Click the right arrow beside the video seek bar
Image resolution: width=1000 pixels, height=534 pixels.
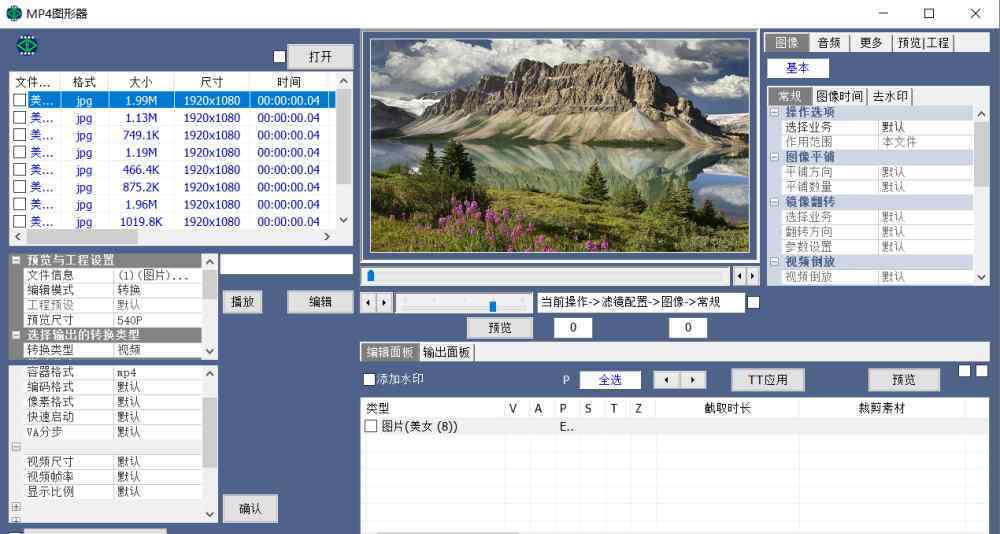click(753, 276)
